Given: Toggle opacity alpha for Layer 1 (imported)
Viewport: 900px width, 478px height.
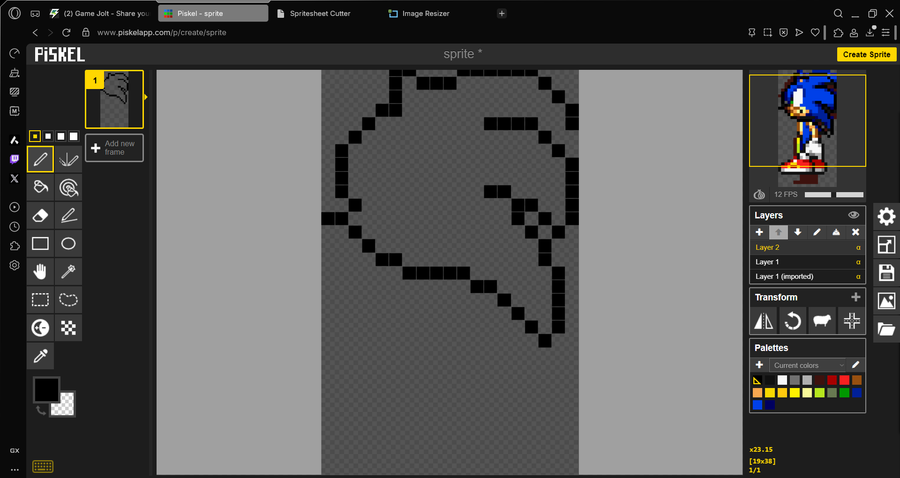Looking at the screenshot, I should click(x=858, y=276).
